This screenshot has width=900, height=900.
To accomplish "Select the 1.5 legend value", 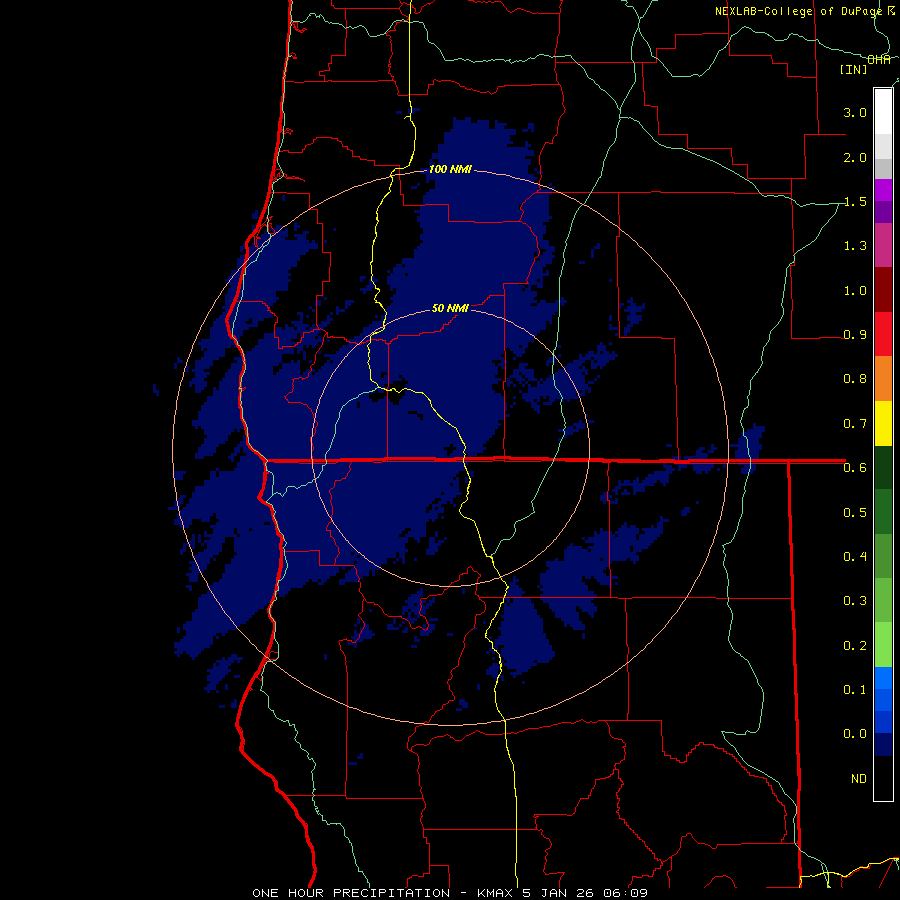I will tap(855, 201).
